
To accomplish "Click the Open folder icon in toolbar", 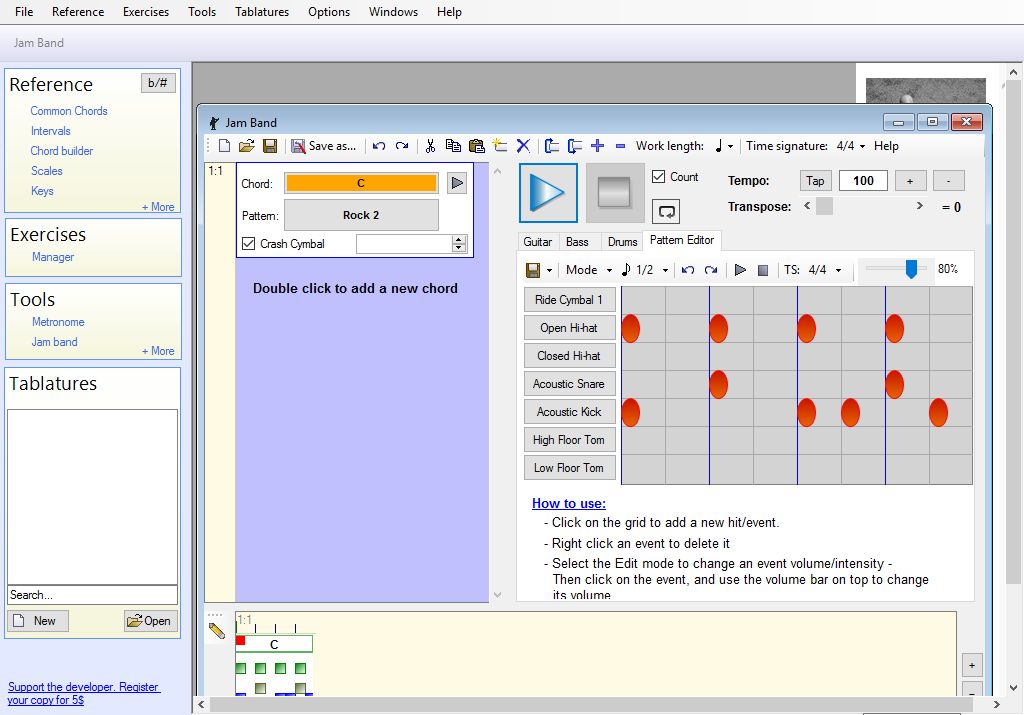I will tap(247, 146).
